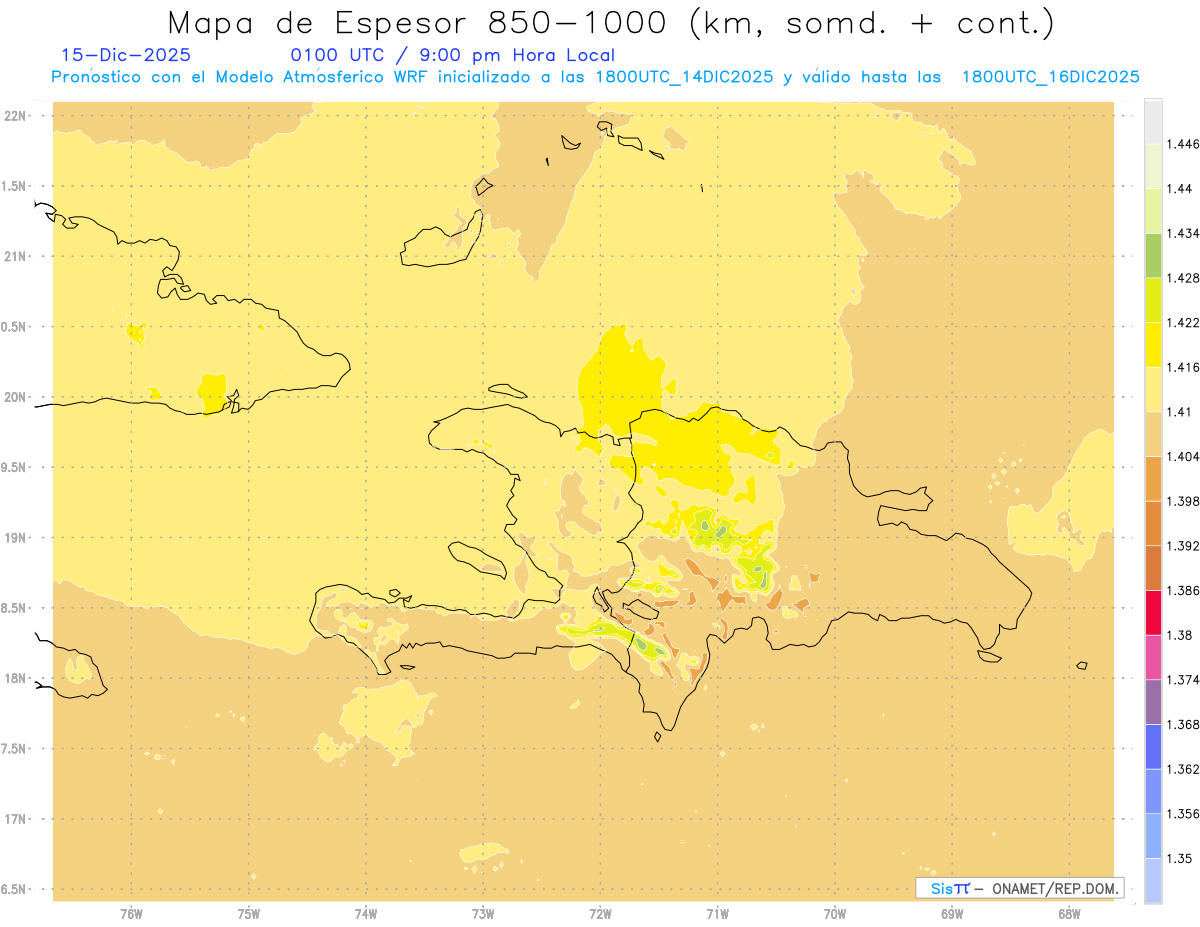Click the '19N' latitude label
This screenshot has width=1200, height=927.
pyautogui.click(x=16, y=538)
